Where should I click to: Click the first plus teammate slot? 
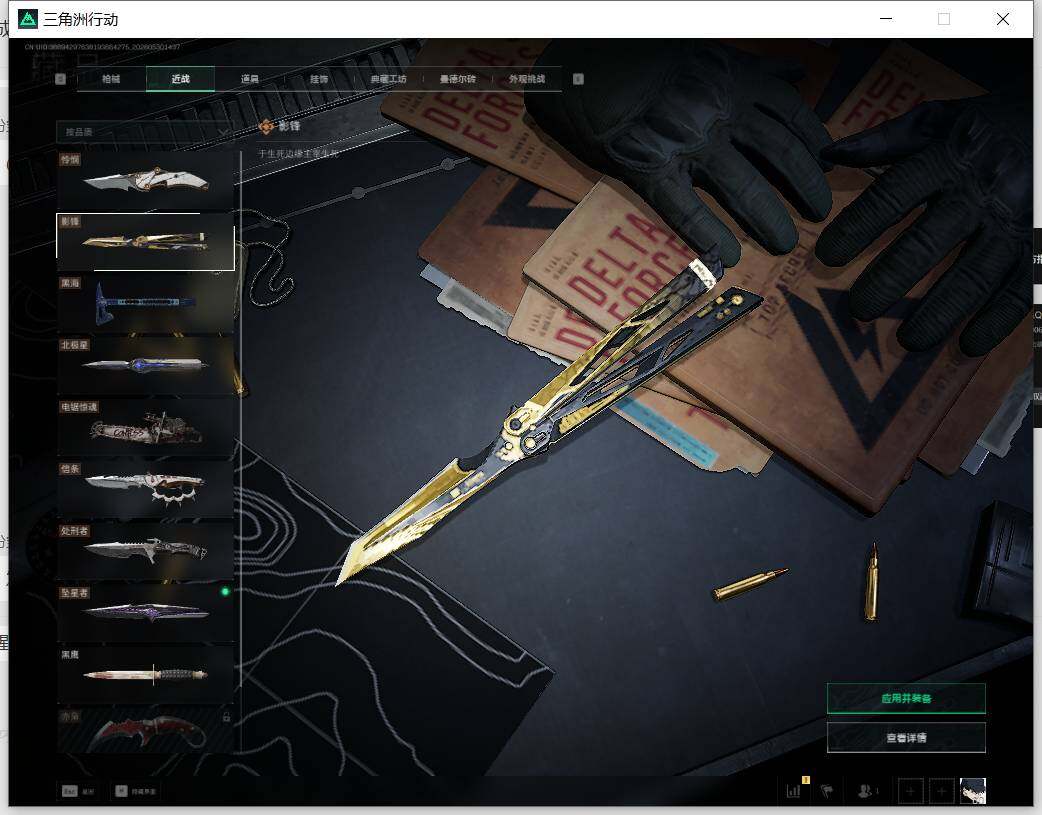[910, 791]
